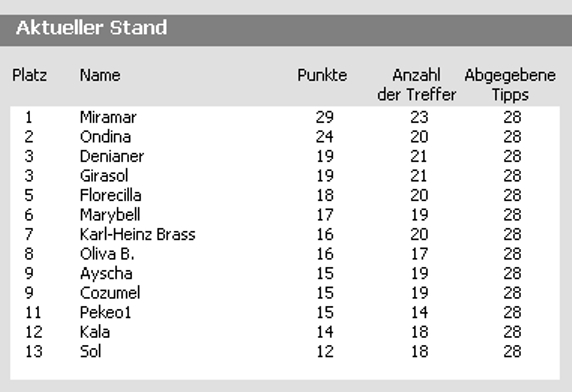Click Miramar's 29 points value
The image size is (572, 392).
325,117
